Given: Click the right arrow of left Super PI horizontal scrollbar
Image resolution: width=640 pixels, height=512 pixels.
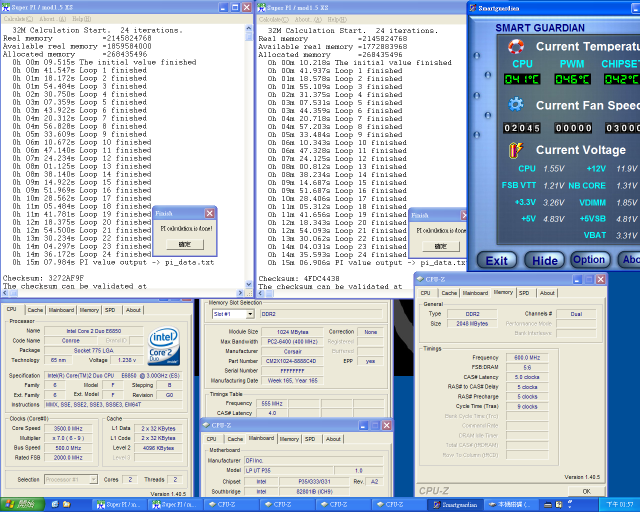Looking at the screenshot, I should point(240,293).
